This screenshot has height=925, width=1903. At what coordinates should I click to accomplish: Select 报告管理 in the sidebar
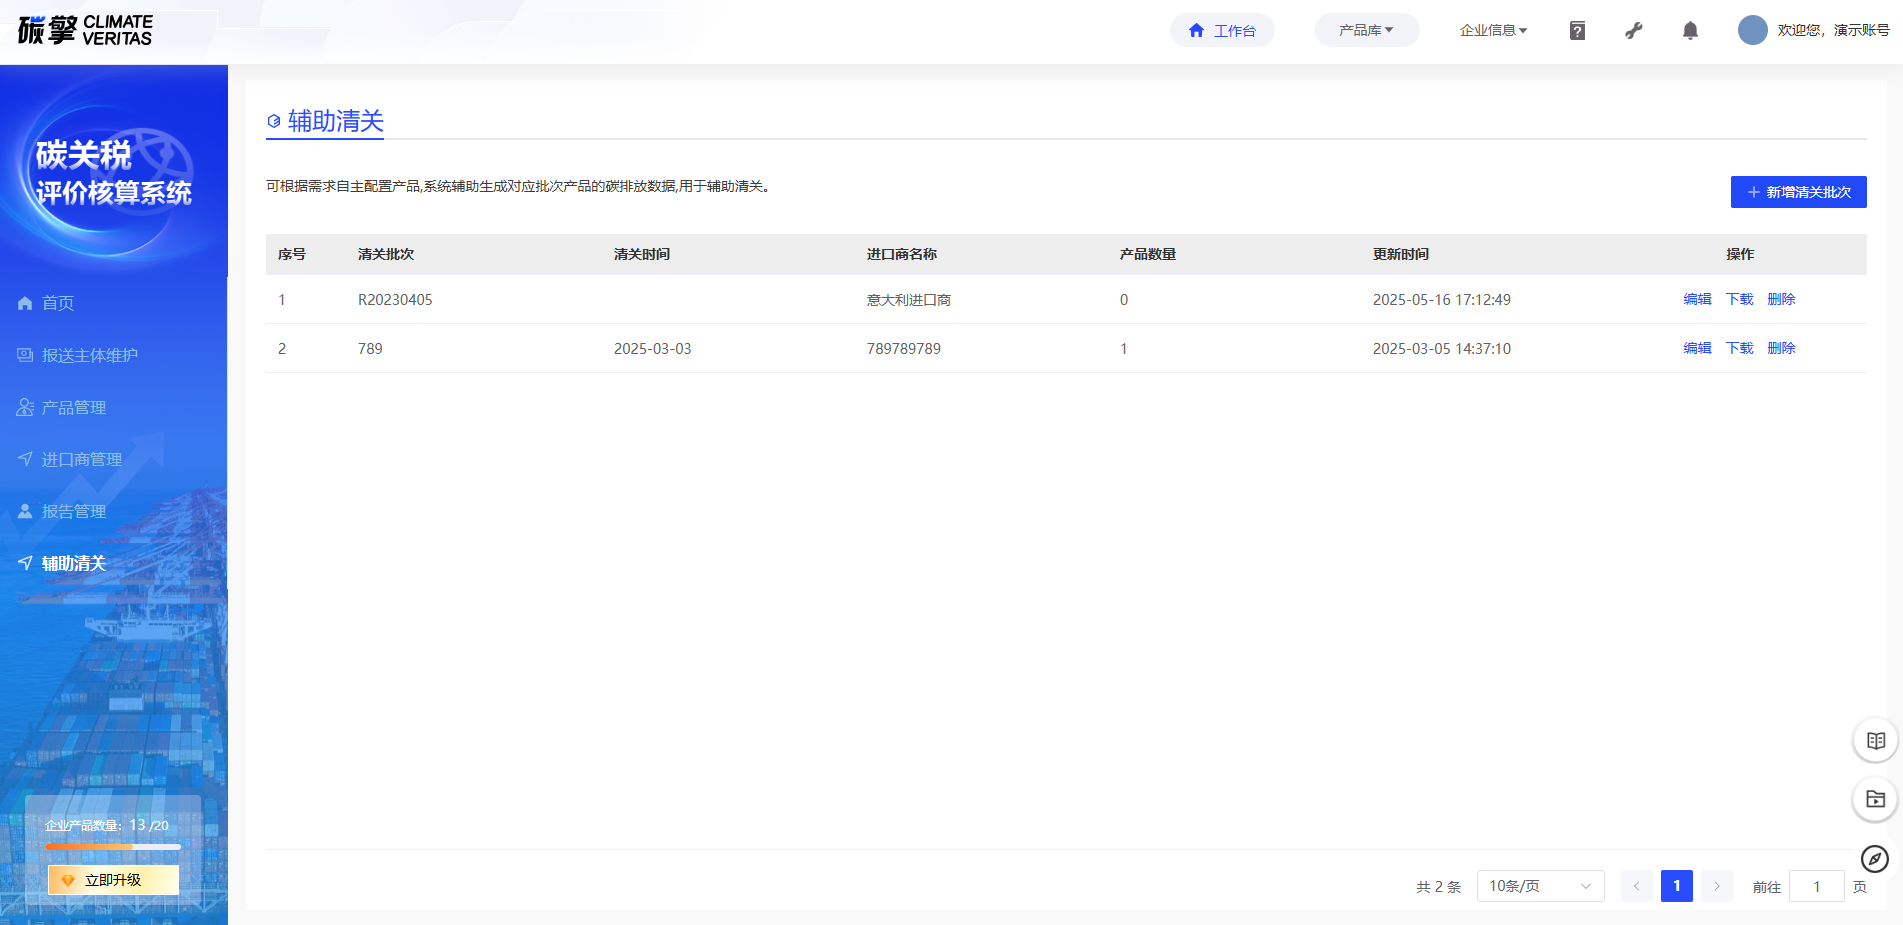pyautogui.click(x=73, y=511)
